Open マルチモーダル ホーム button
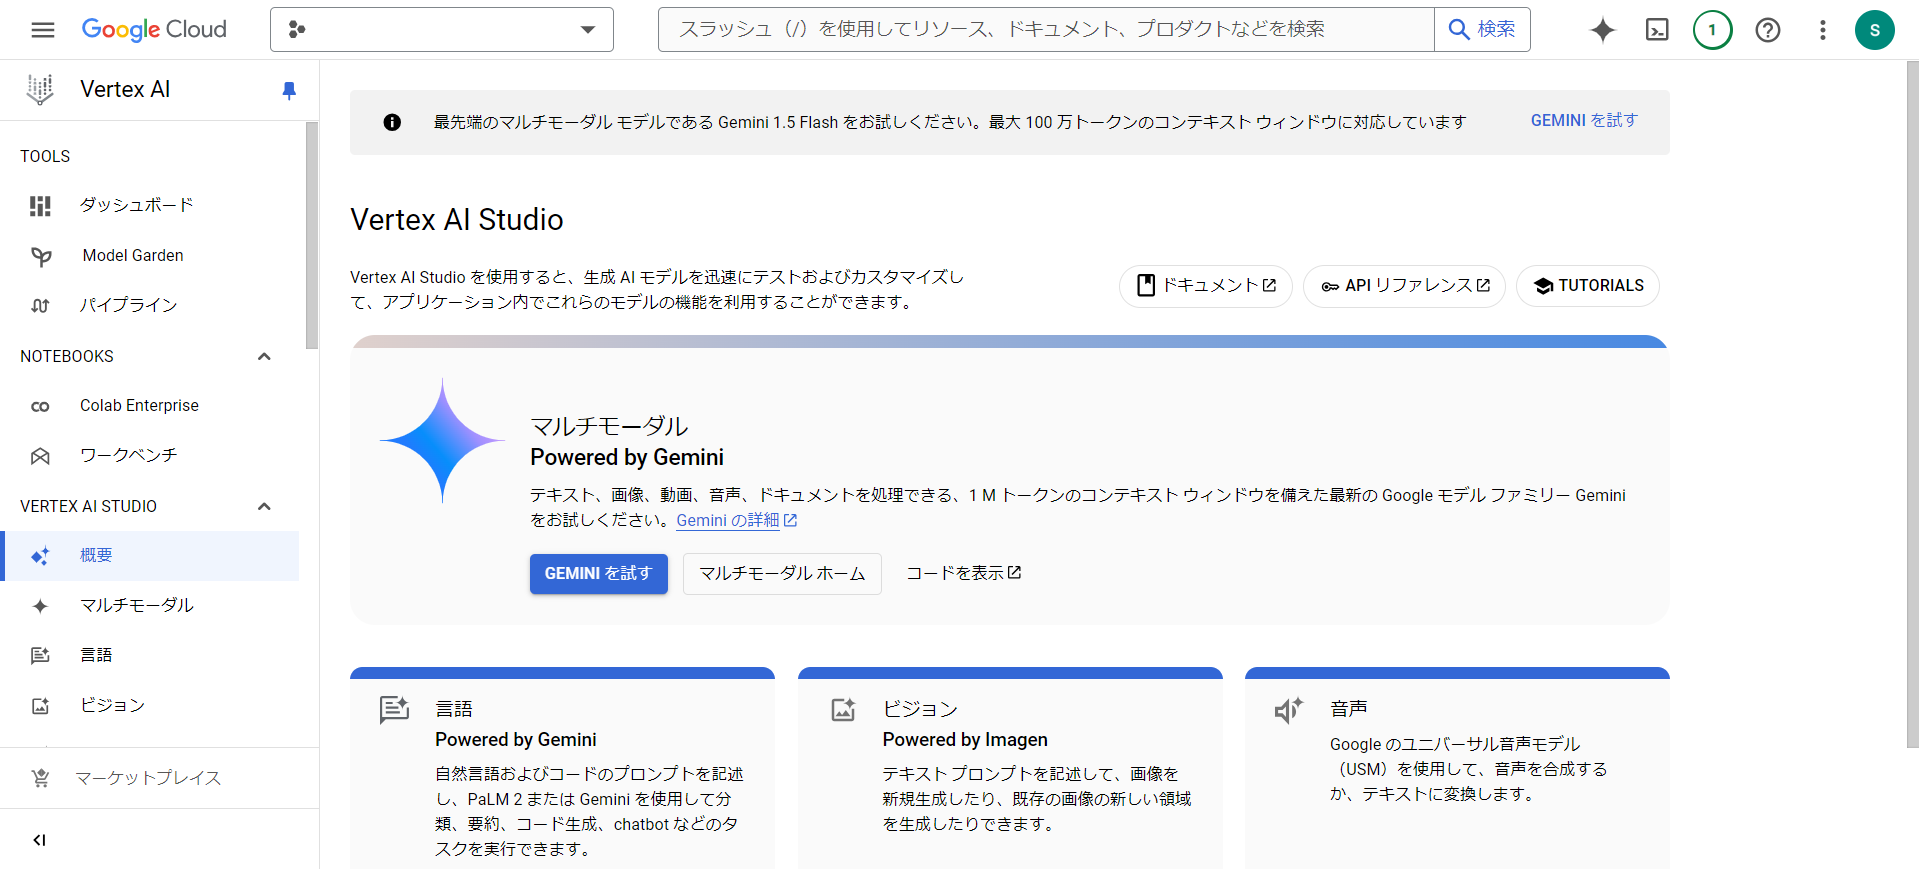This screenshot has height=869, width=1919. click(782, 574)
